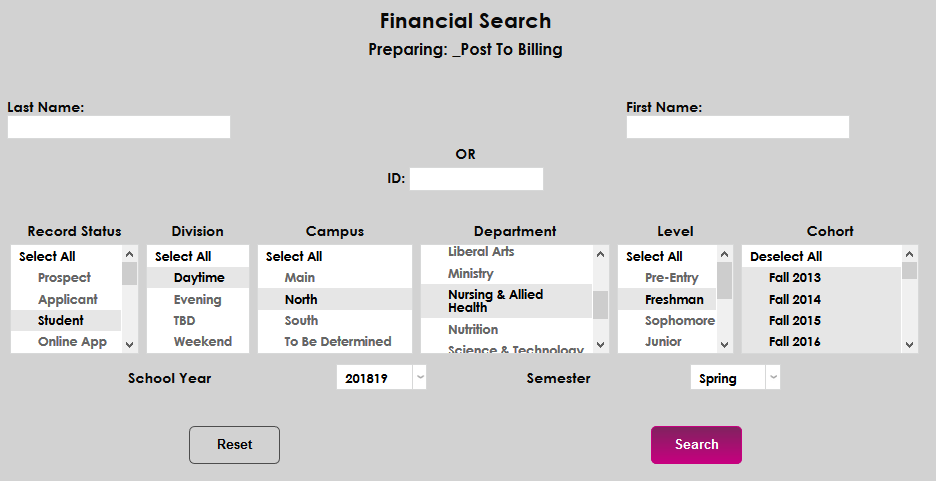
Task: Click Cohort list scroll down arrow
Action: 909,344
